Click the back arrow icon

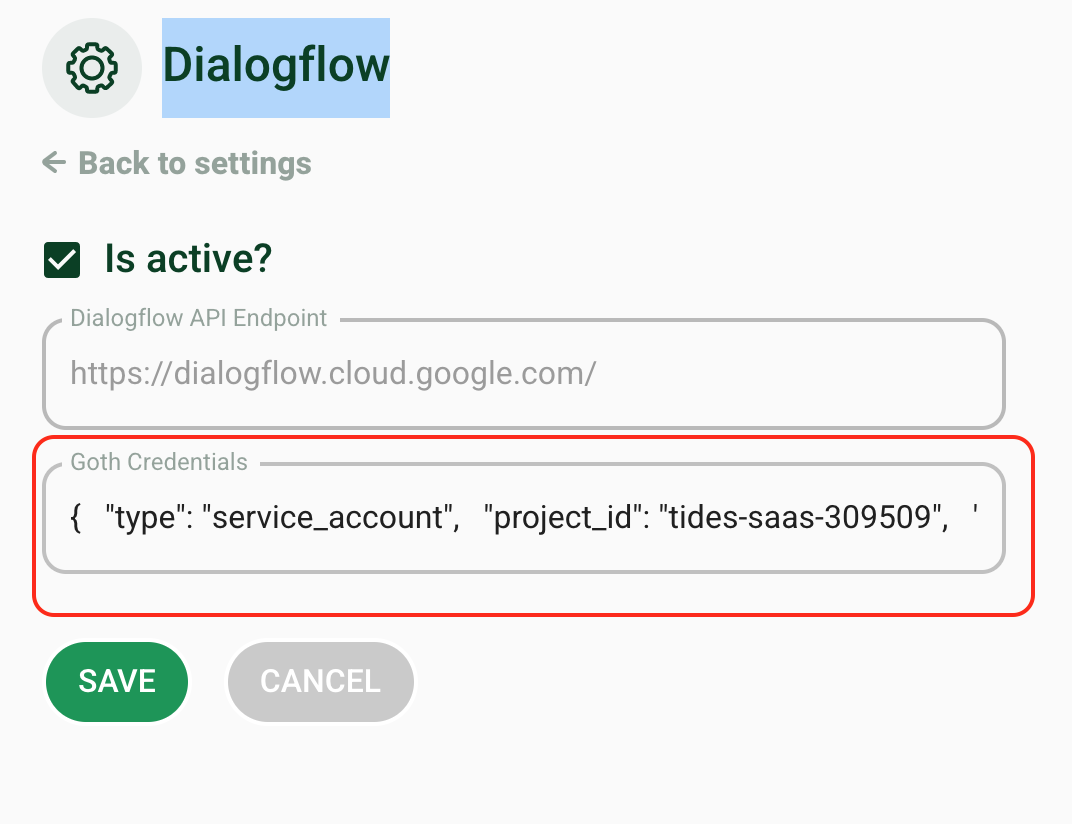(54, 163)
